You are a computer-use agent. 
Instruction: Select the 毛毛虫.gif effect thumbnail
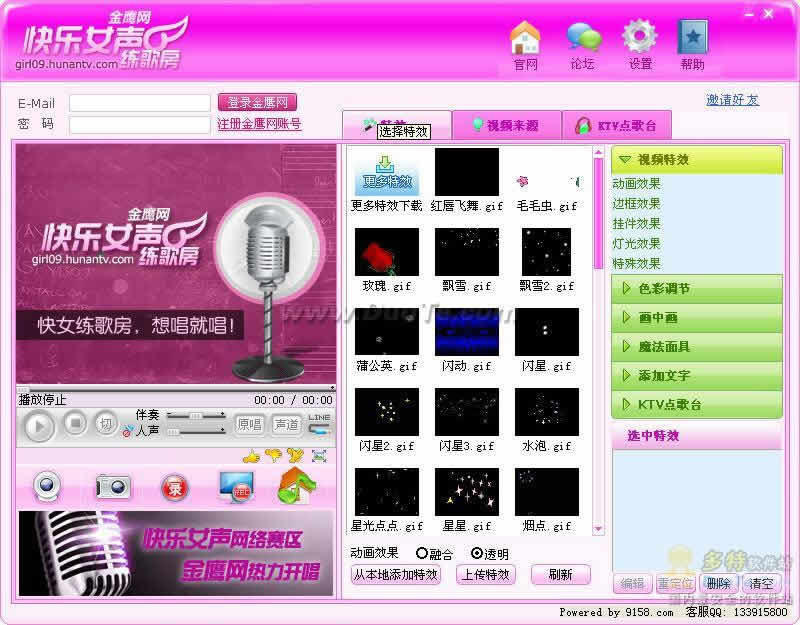coord(546,172)
